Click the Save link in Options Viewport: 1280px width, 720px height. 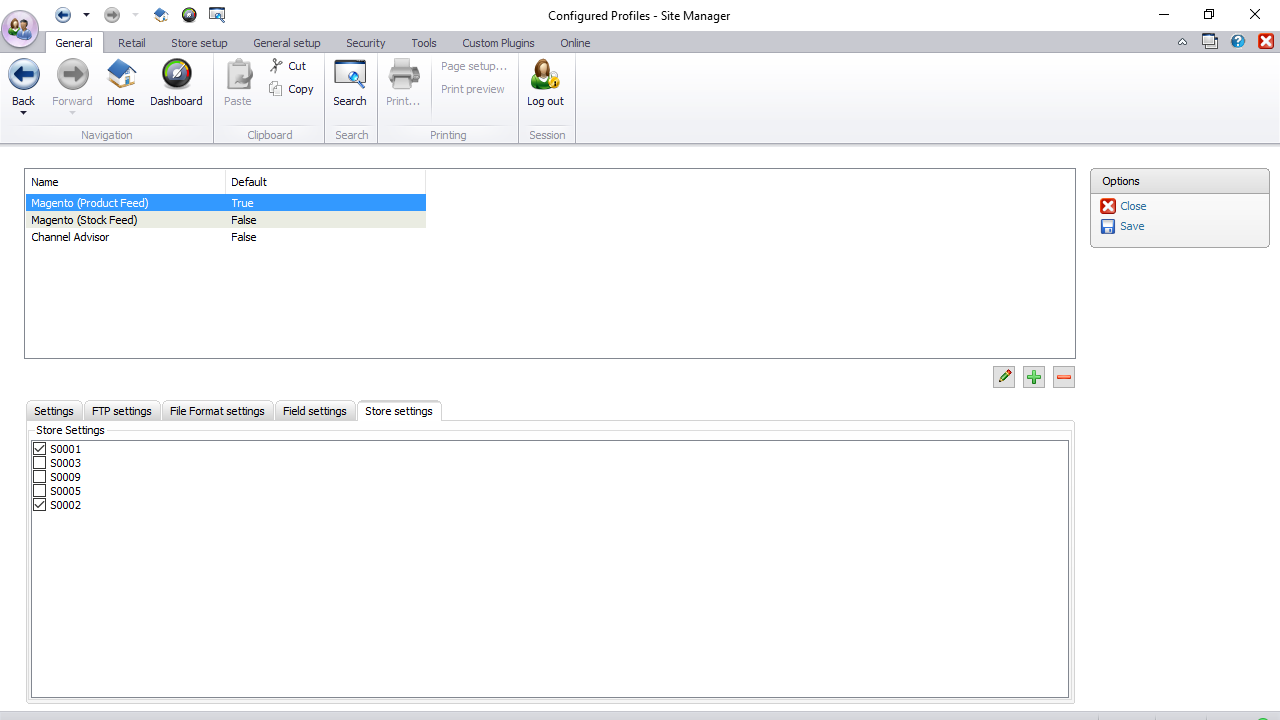click(1132, 226)
